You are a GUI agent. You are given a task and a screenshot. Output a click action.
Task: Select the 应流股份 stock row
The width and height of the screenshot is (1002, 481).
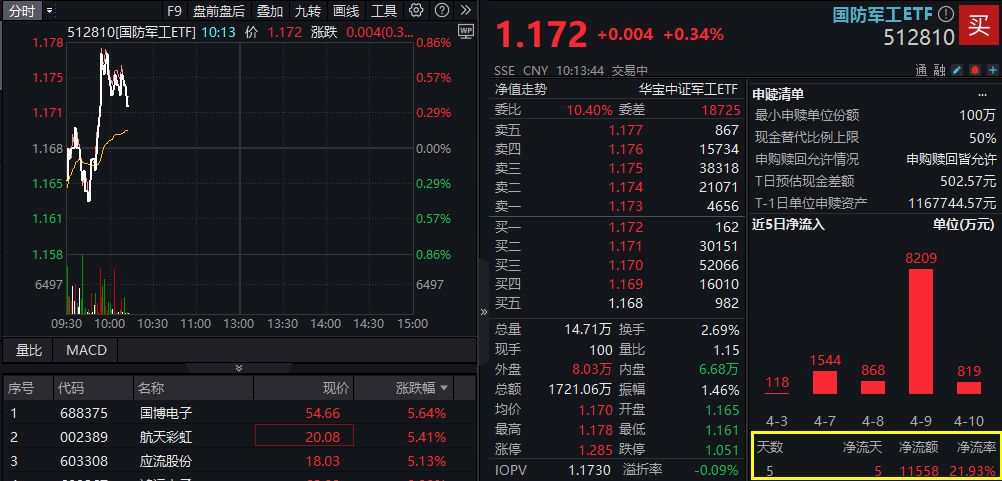point(238,461)
